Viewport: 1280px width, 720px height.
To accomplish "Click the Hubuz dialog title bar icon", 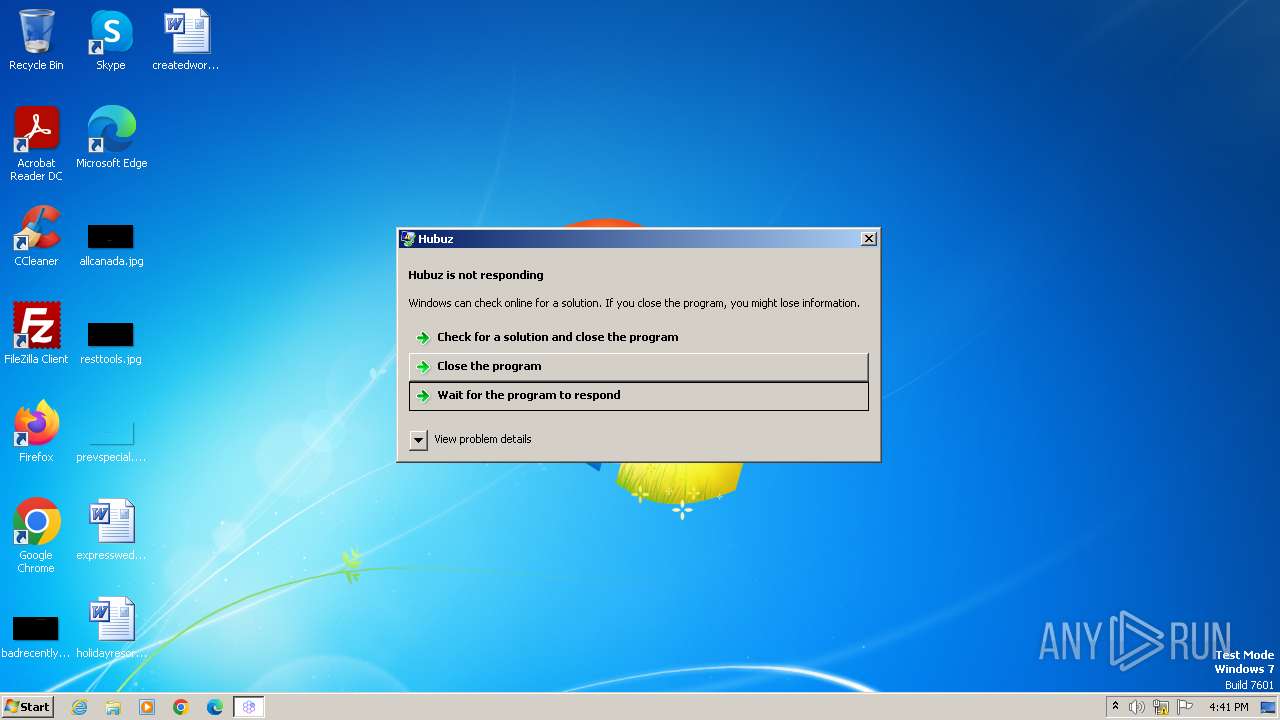I will click(x=408, y=239).
